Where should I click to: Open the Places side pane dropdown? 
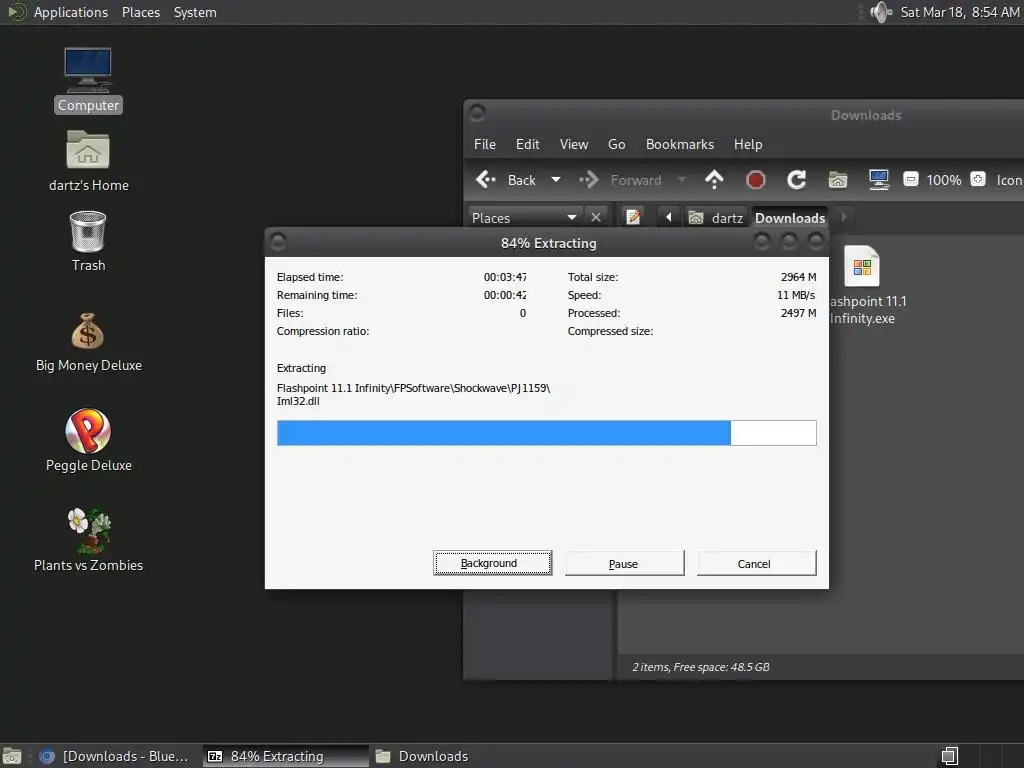[x=524, y=217]
